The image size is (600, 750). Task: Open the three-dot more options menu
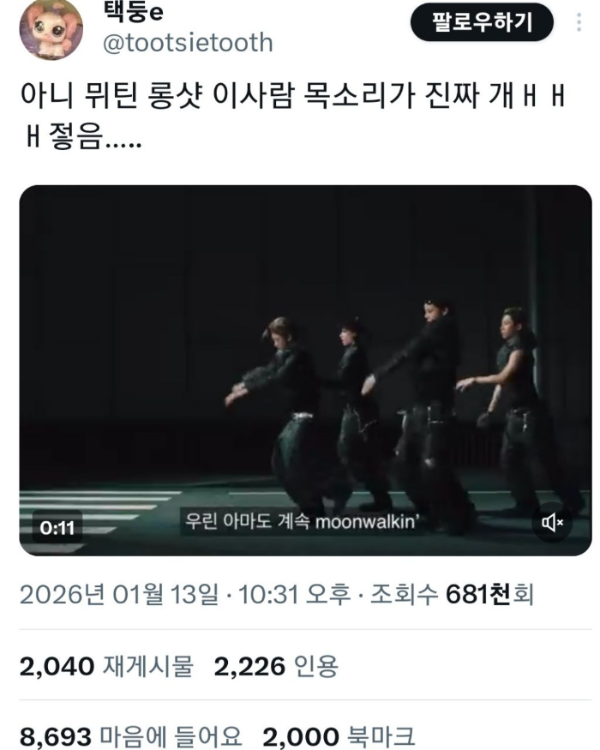click(x=579, y=22)
